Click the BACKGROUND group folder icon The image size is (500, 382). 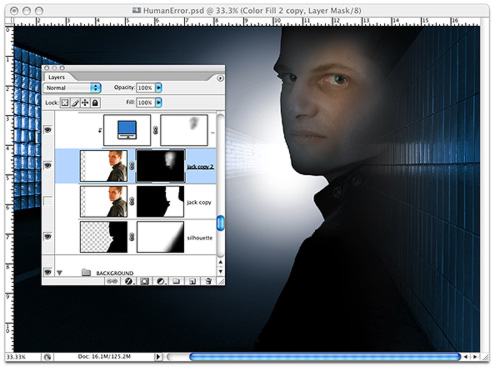(x=86, y=273)
